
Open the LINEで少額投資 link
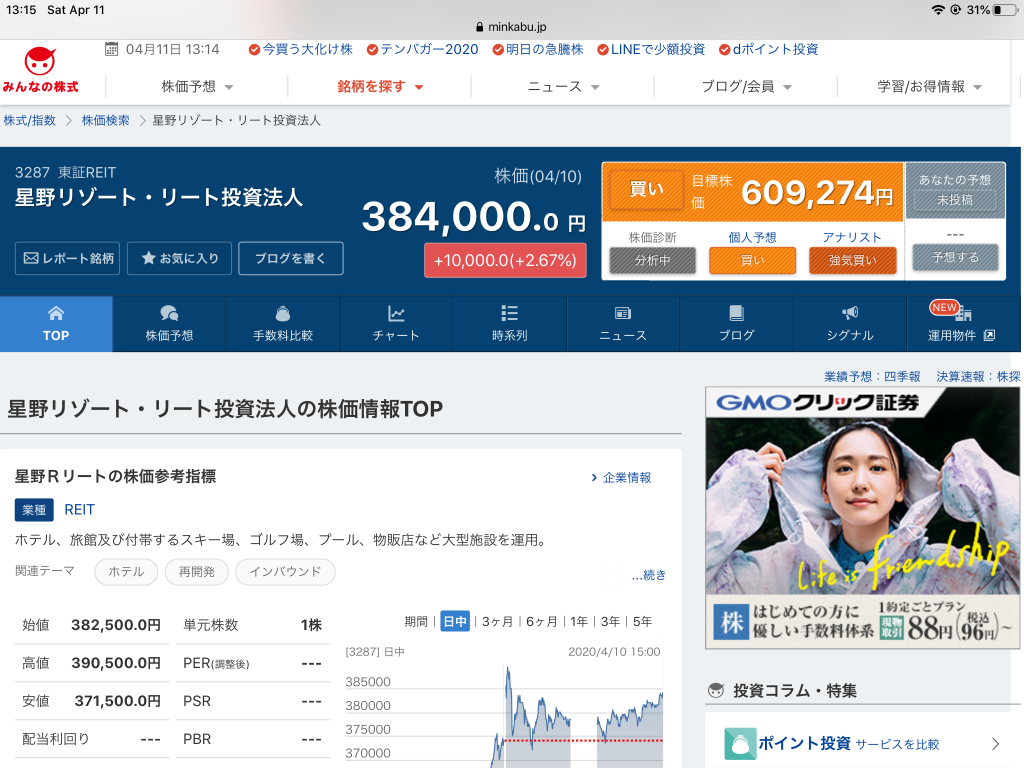coord(651,49)
